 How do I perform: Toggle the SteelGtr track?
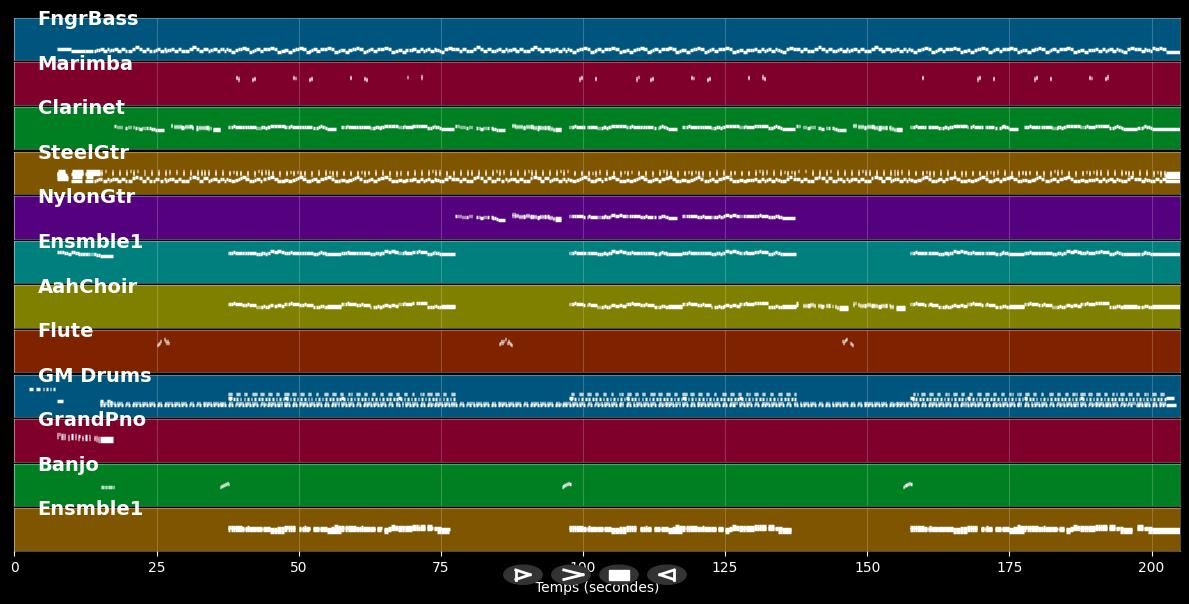tap(84, 152)
